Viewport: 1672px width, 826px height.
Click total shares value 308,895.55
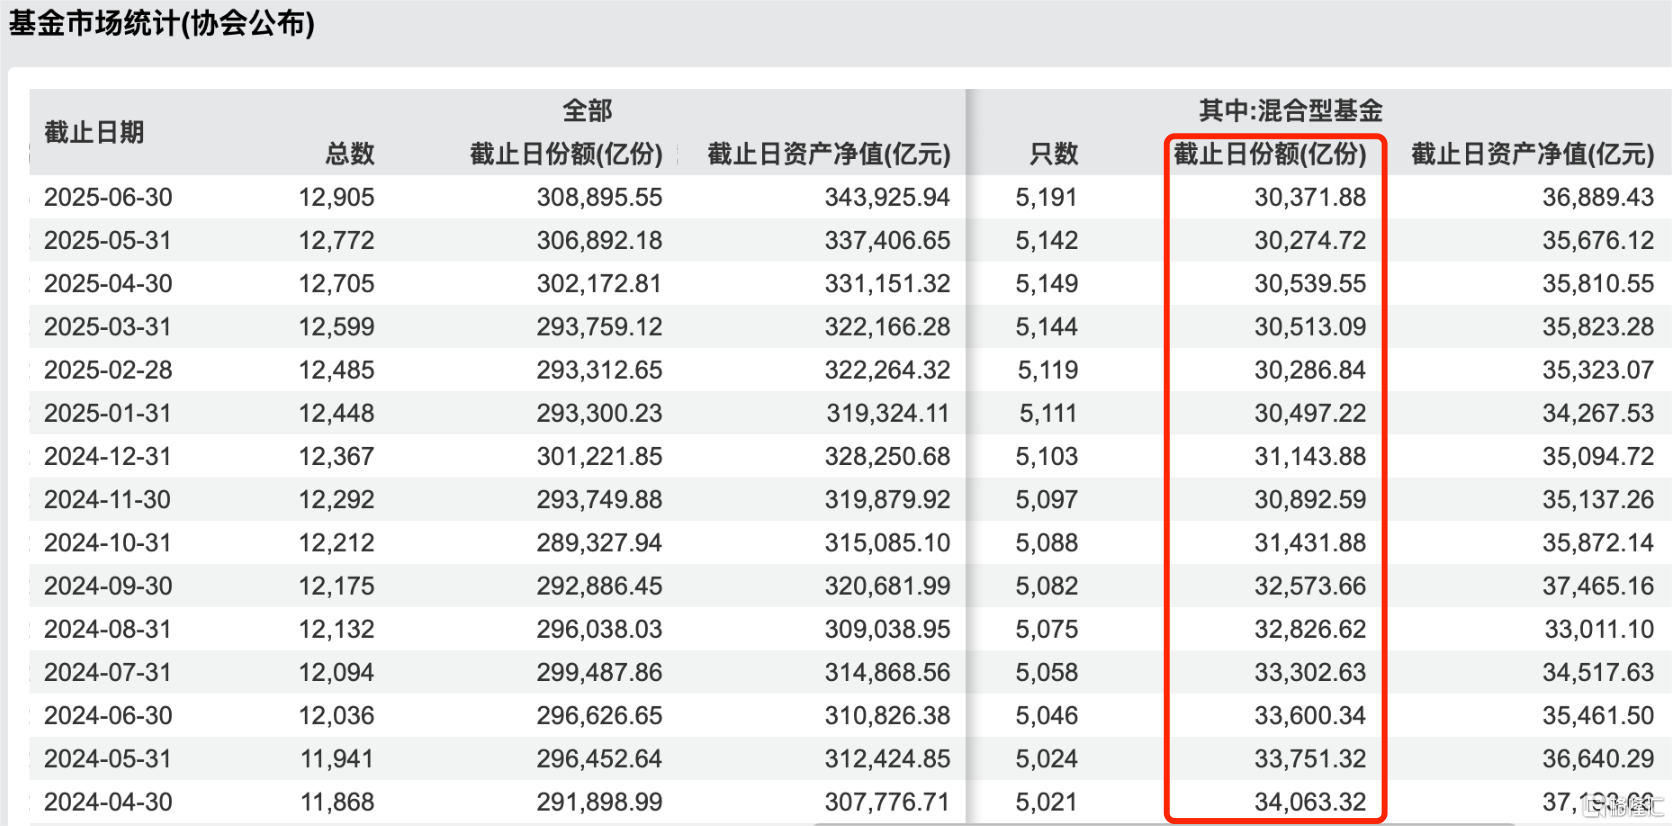pyautogui.click(x=599, y=197)
